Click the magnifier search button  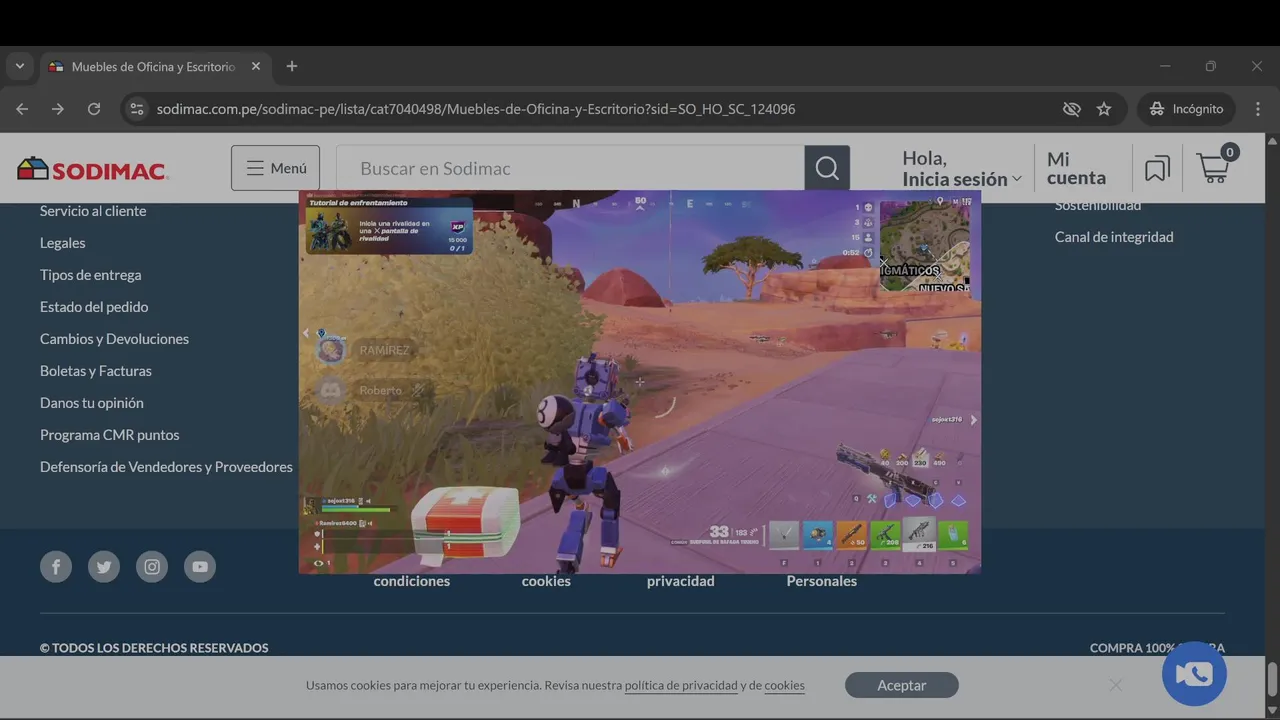827,168
